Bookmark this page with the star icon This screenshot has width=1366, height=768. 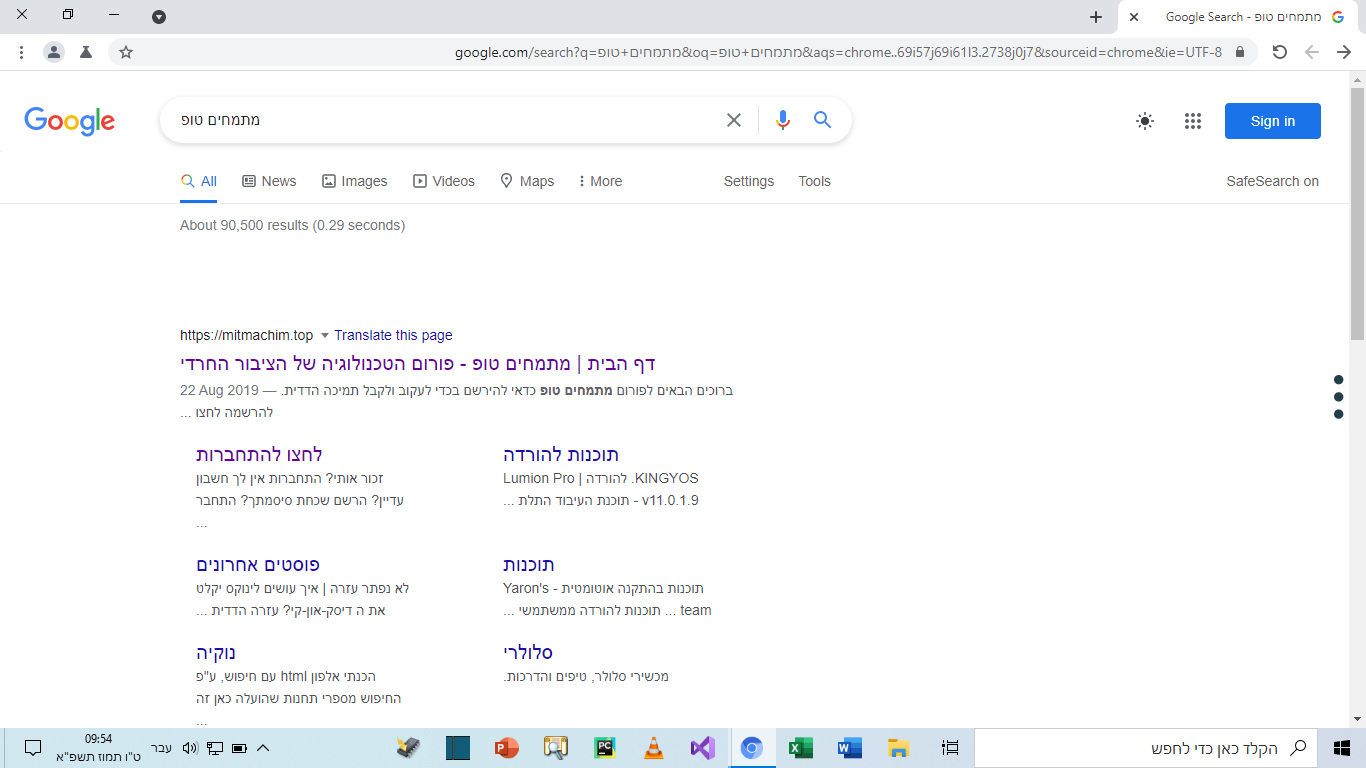126,52
